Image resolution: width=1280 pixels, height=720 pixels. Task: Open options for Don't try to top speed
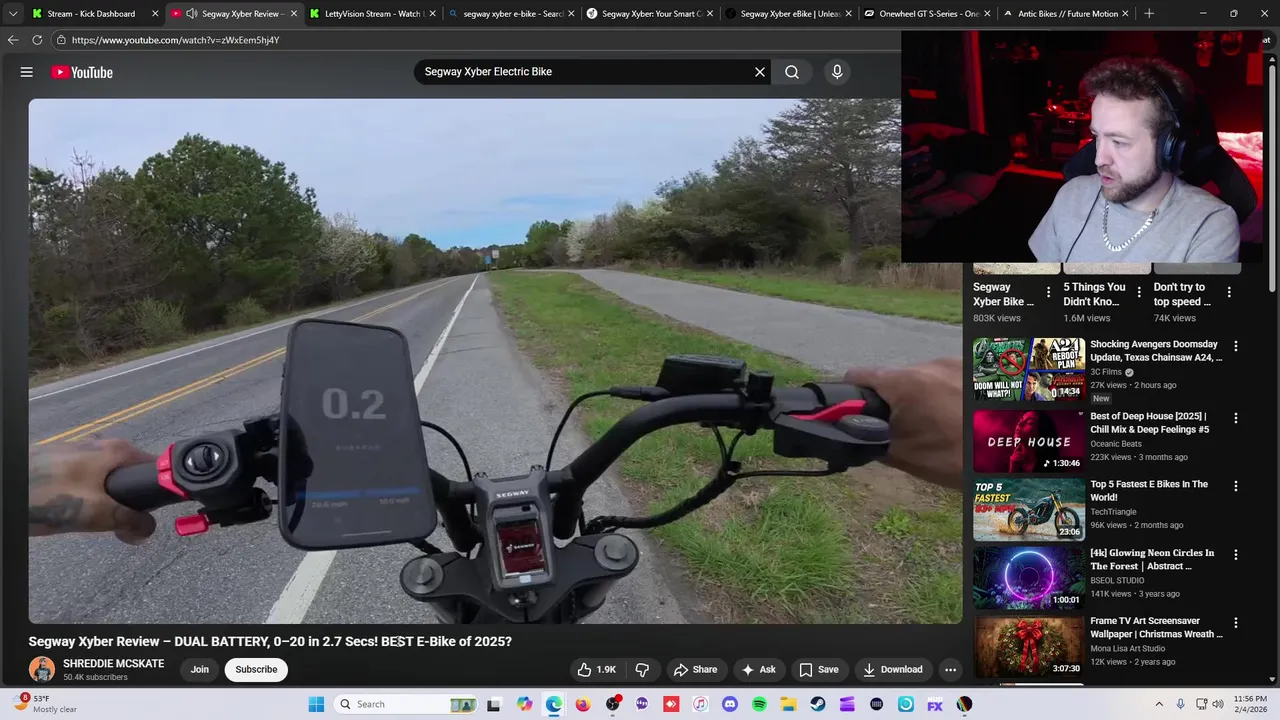(1229, 292)
